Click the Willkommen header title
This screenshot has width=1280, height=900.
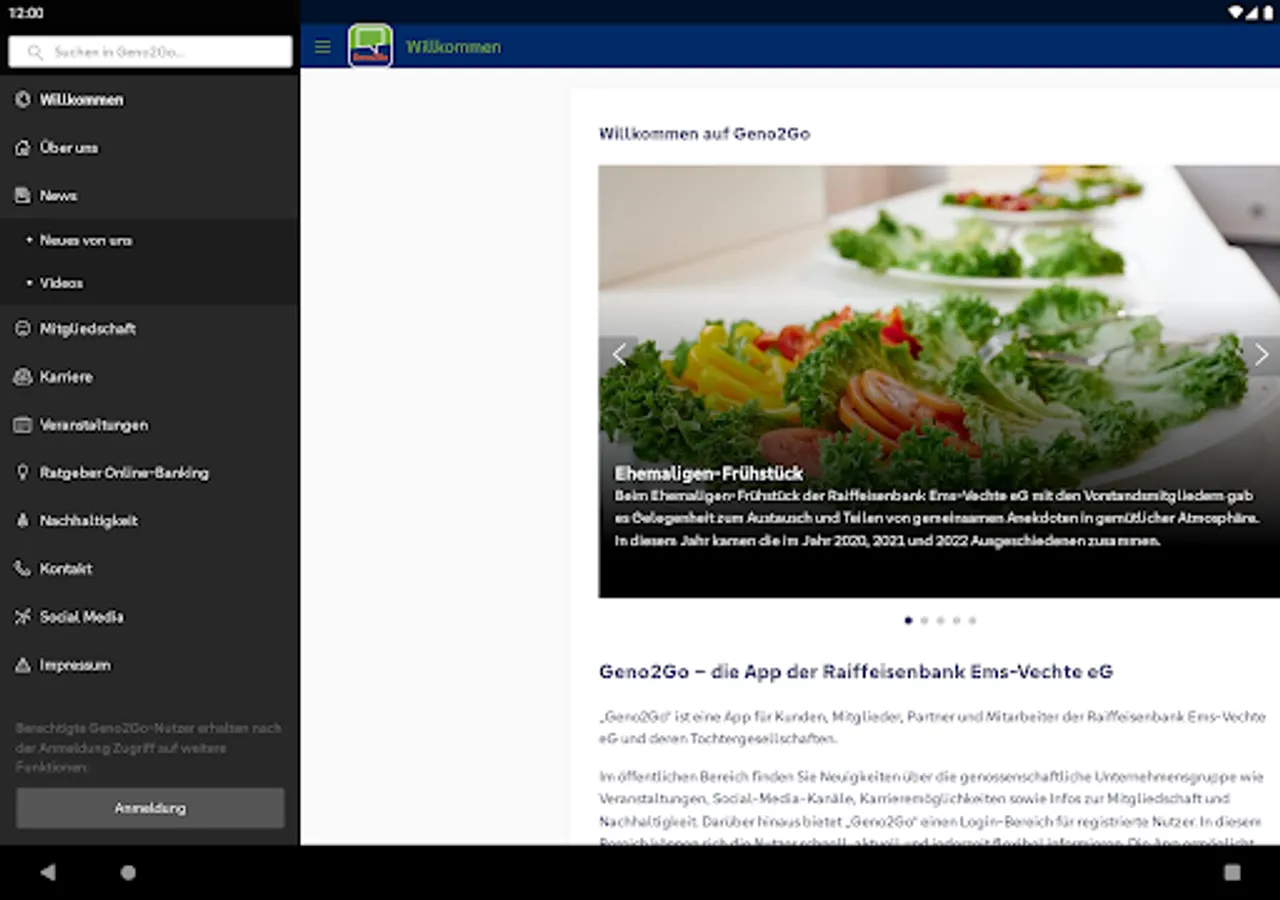point(453,47)
